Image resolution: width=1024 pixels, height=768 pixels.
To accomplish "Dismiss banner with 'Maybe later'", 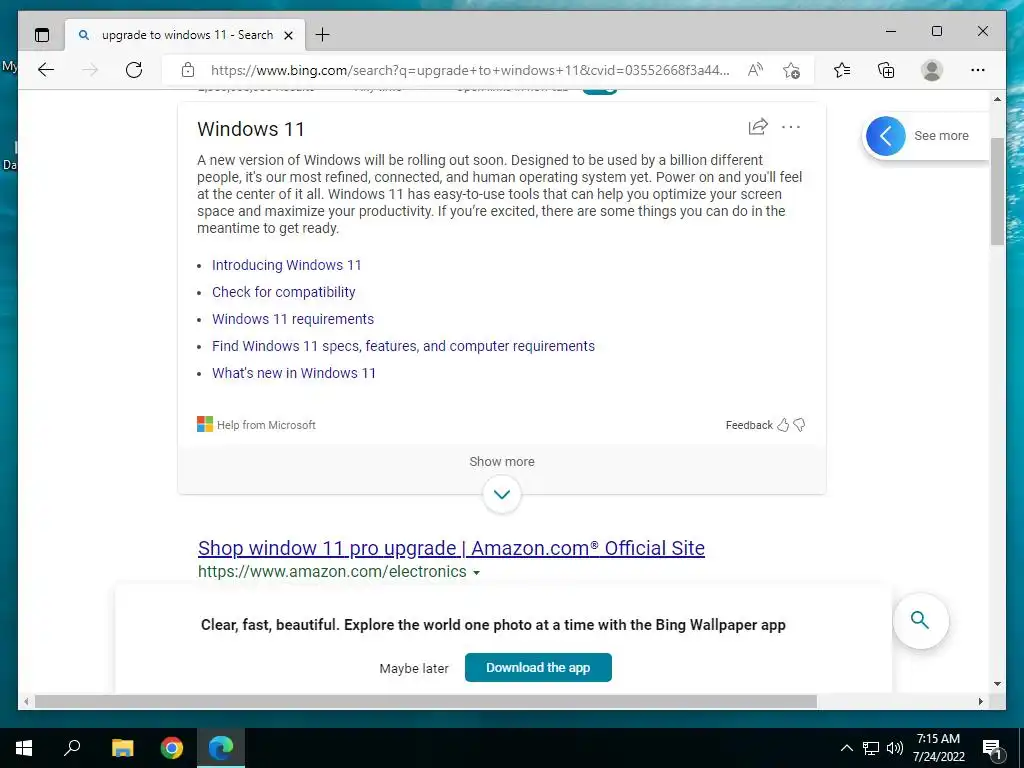I will pos(414,668).
